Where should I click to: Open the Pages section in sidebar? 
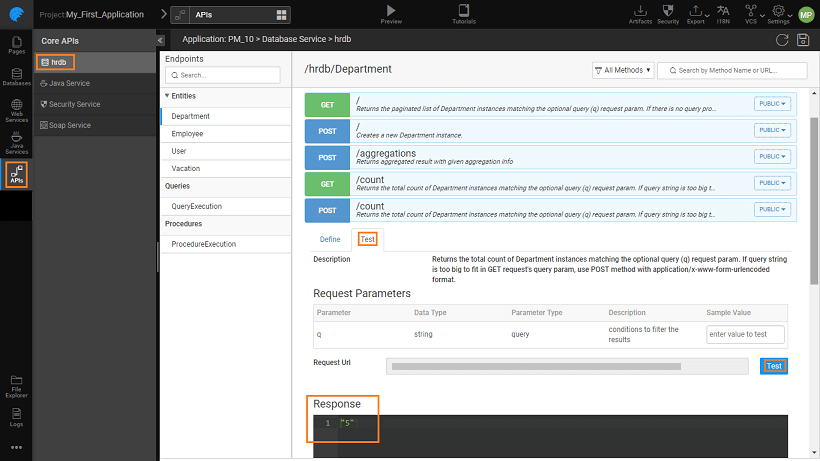(x=16, y=45)
